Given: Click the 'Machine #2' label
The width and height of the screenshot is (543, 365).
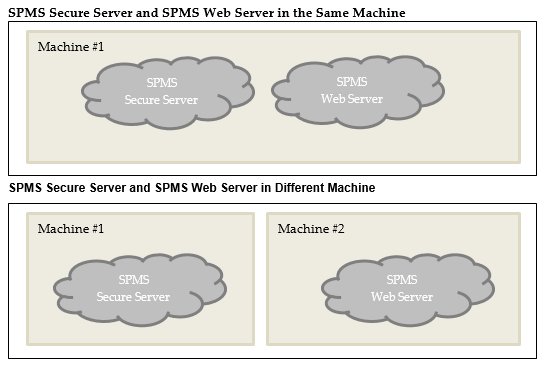Looking at the screenshot, I should point(311,229).
